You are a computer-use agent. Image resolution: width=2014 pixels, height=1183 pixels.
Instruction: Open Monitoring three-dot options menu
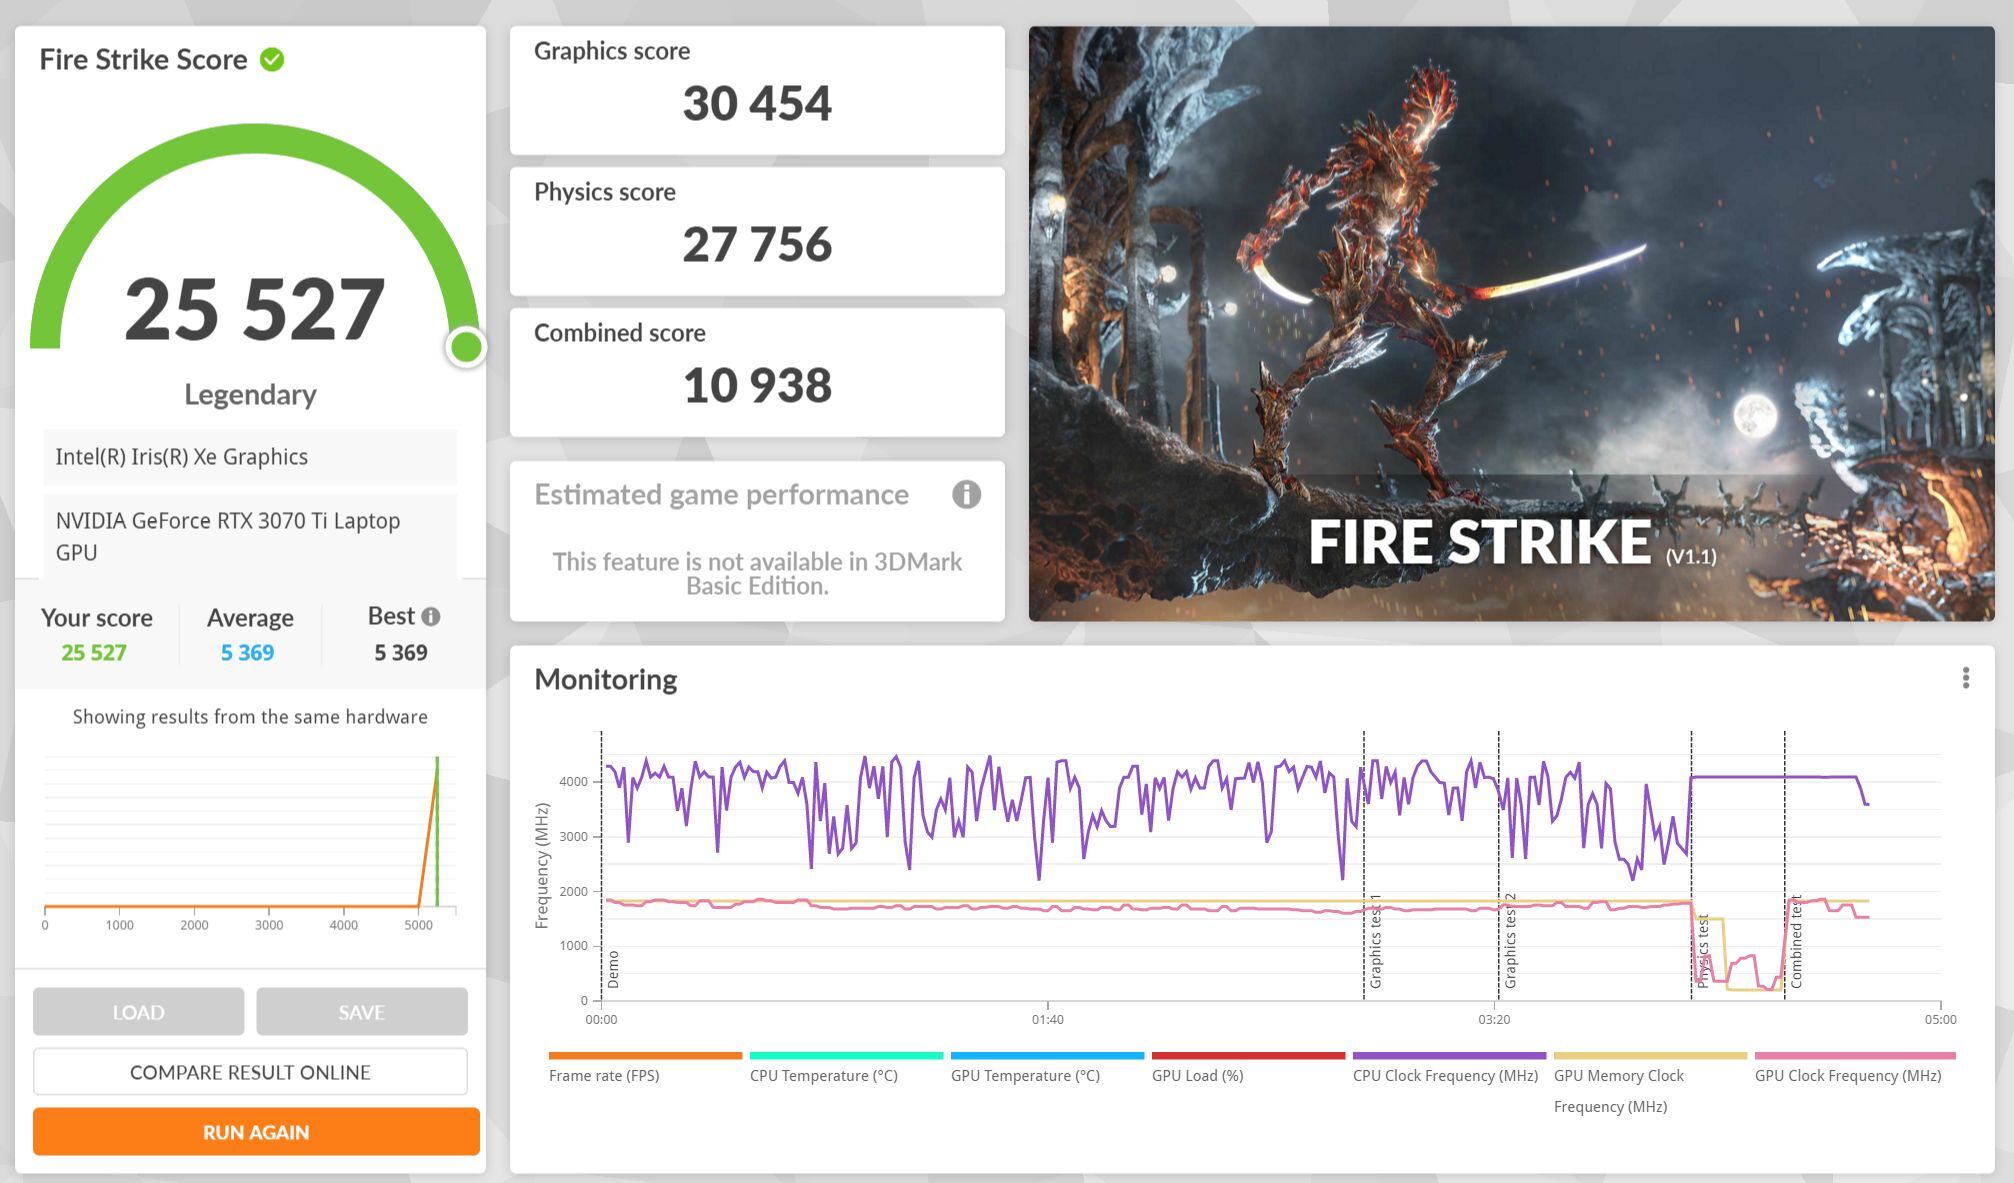pos(1965,678)
